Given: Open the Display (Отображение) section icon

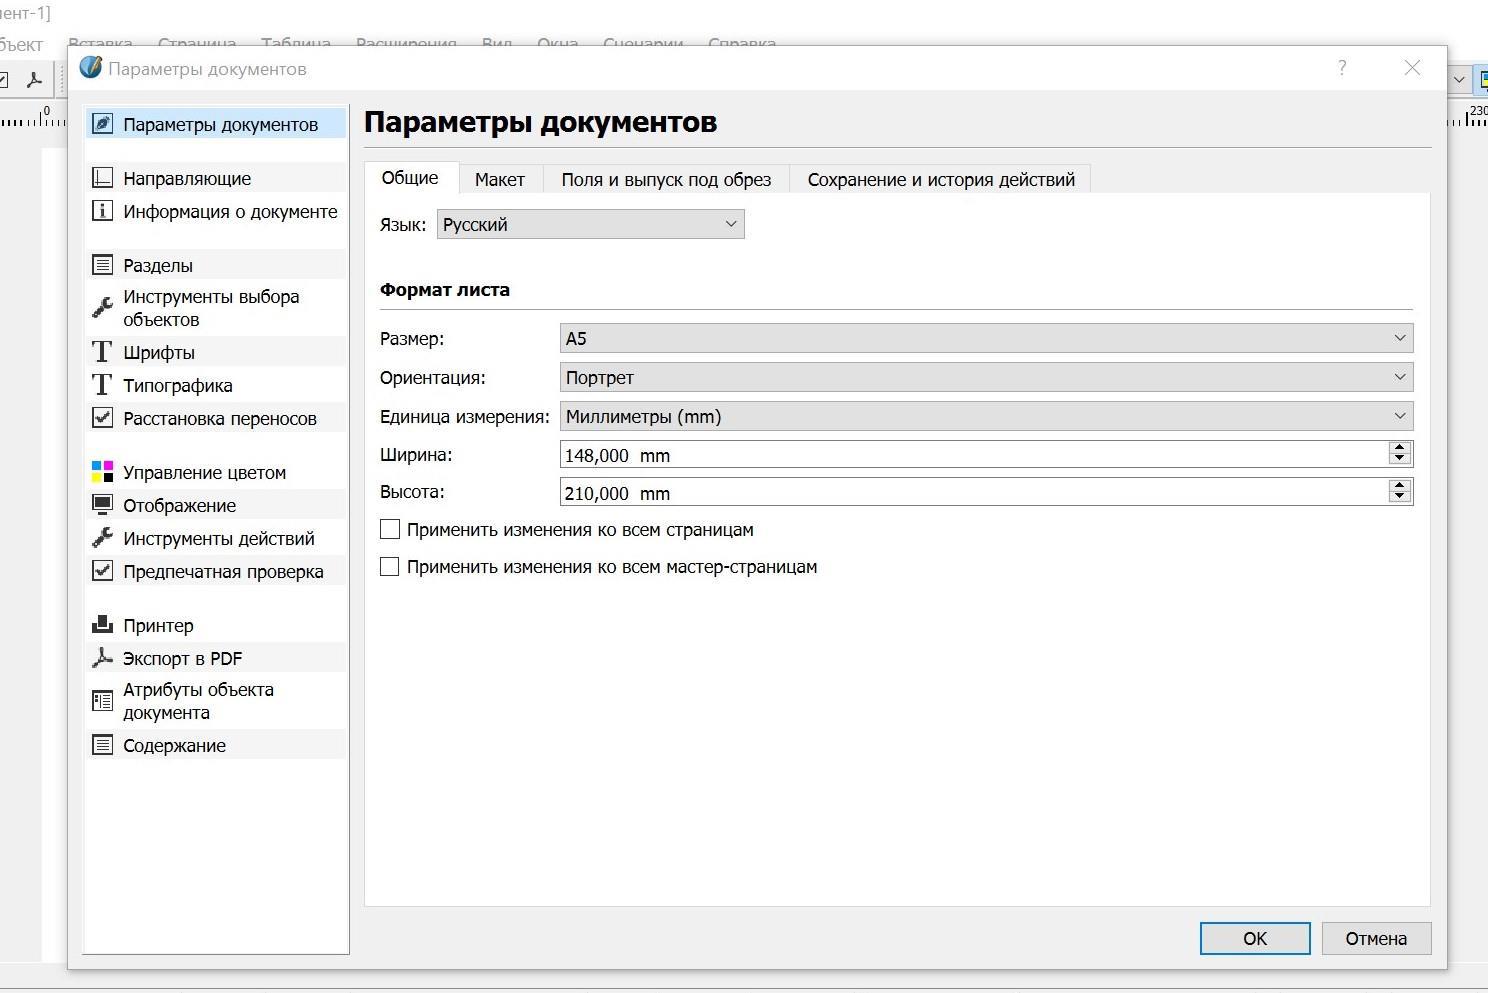Looking at the screenshot, I should [102, 505].
